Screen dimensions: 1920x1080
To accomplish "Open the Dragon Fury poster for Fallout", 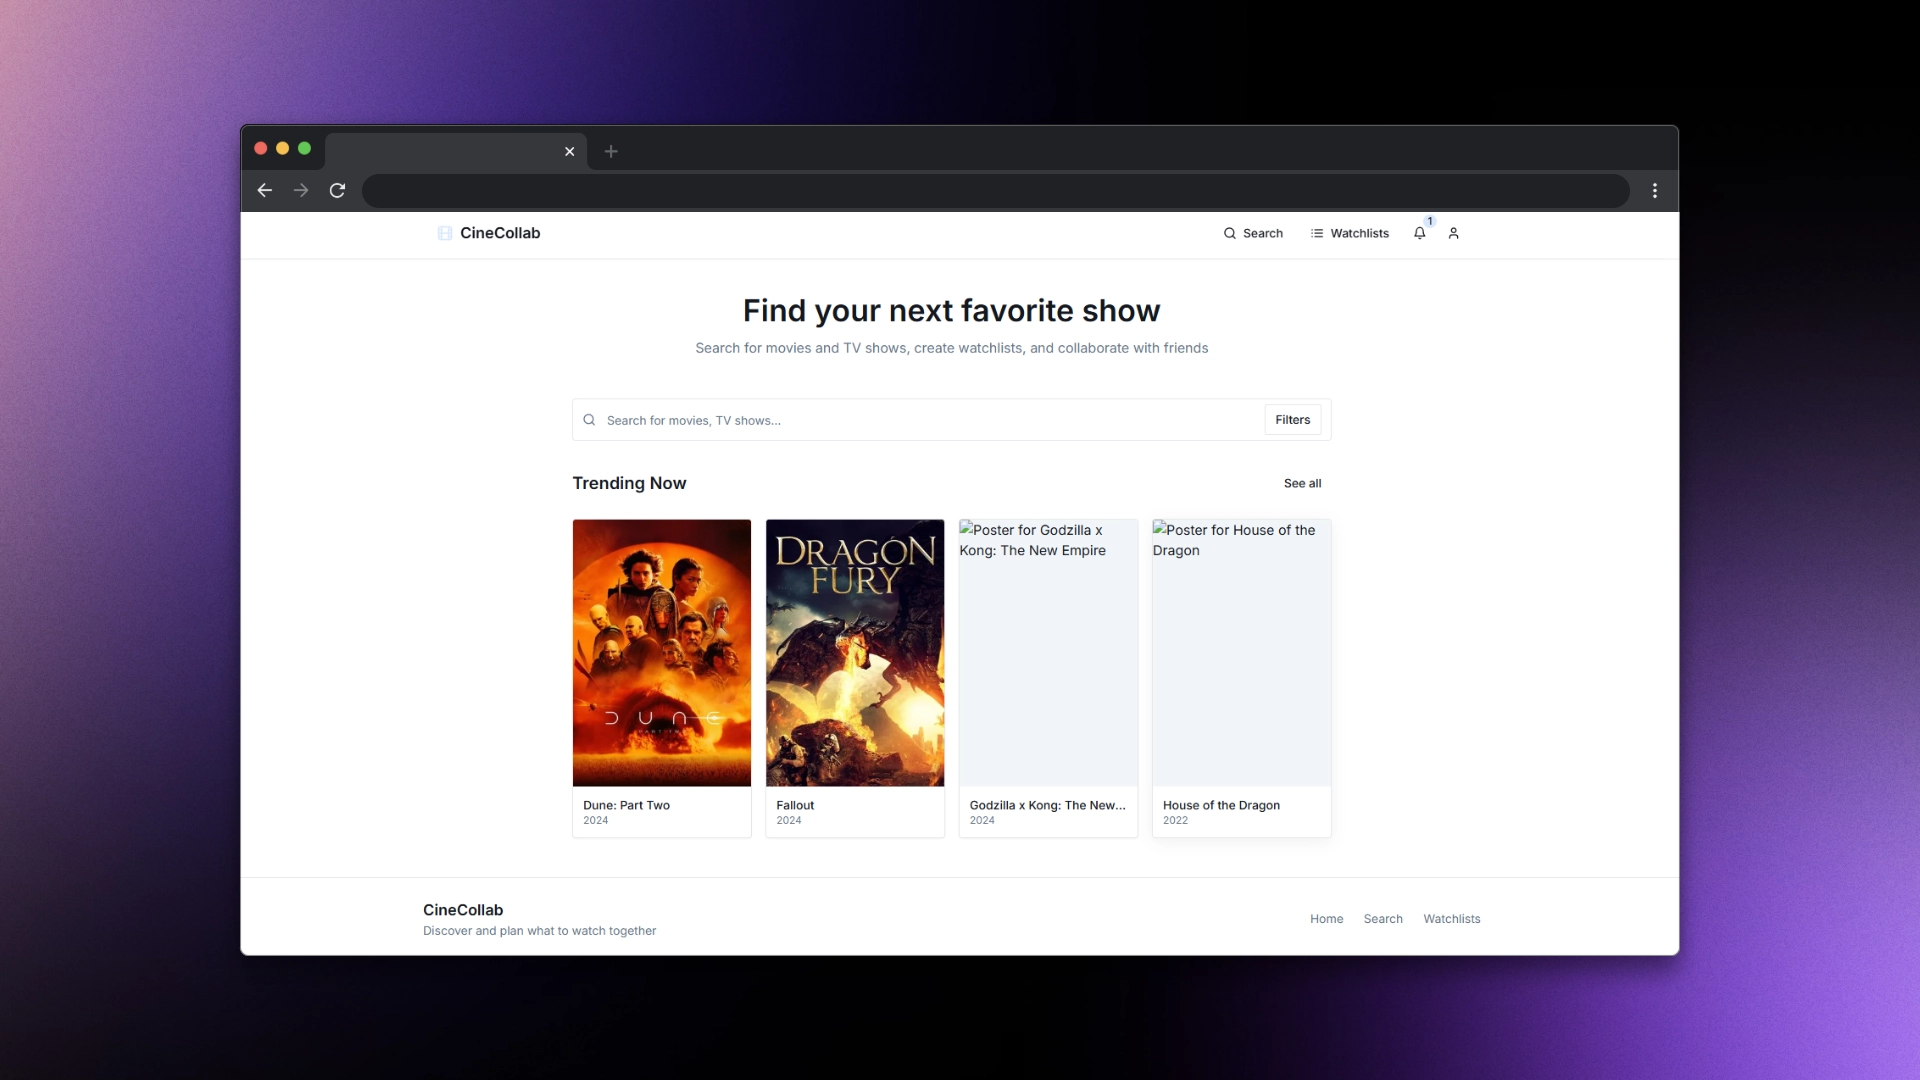I will pyautogui.click(x=855, y=652).
